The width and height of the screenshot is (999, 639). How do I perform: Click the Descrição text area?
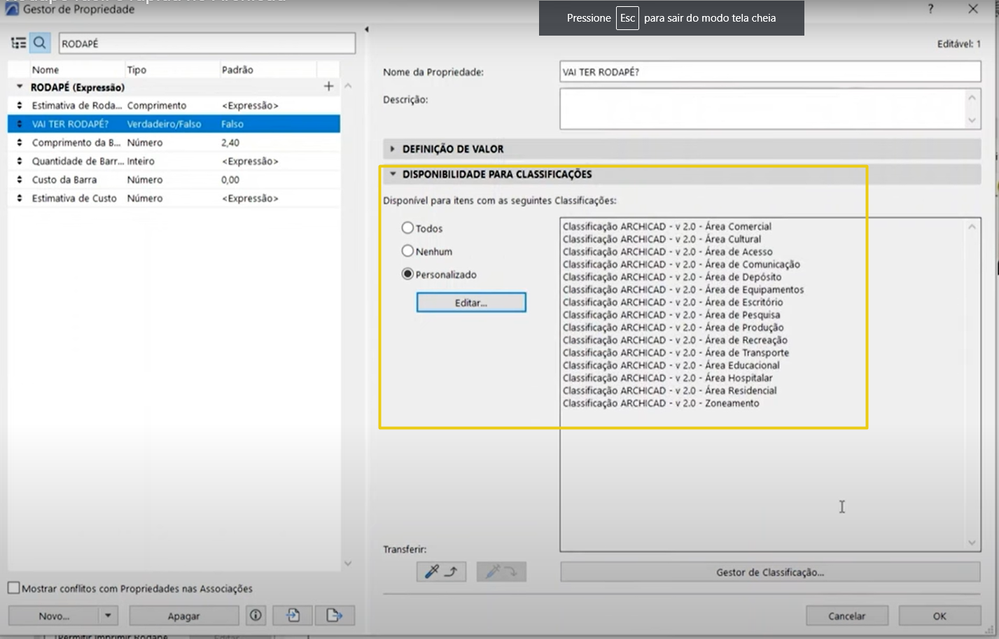coord(770,109)
